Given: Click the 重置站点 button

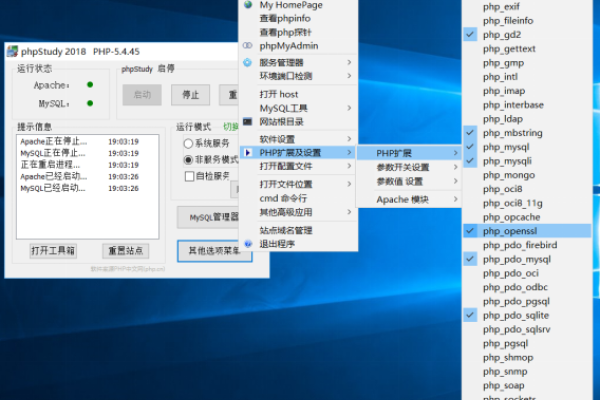Looking at the screenshot, I should point(126,251).
